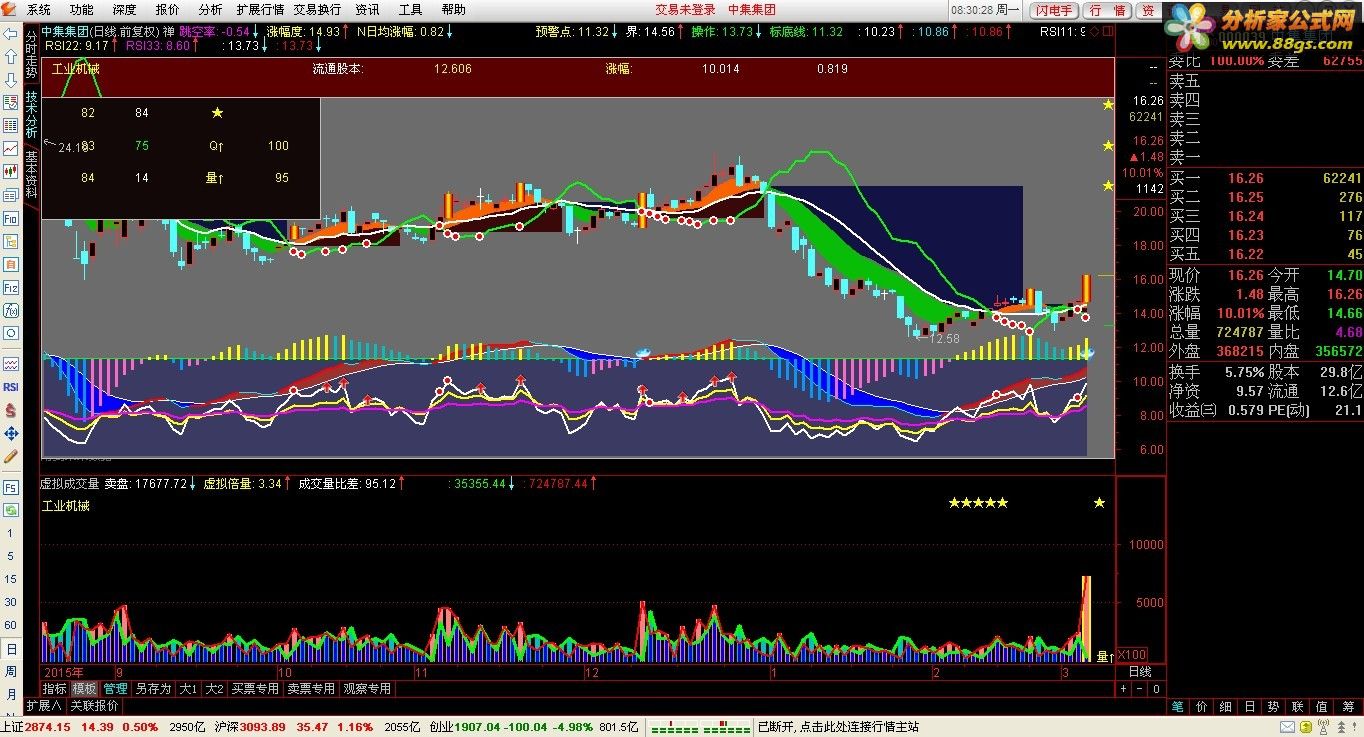This screenshot has height=737, width=1364.
Task: Click the 0 reset button near 日线
Action: (1156, 688)
